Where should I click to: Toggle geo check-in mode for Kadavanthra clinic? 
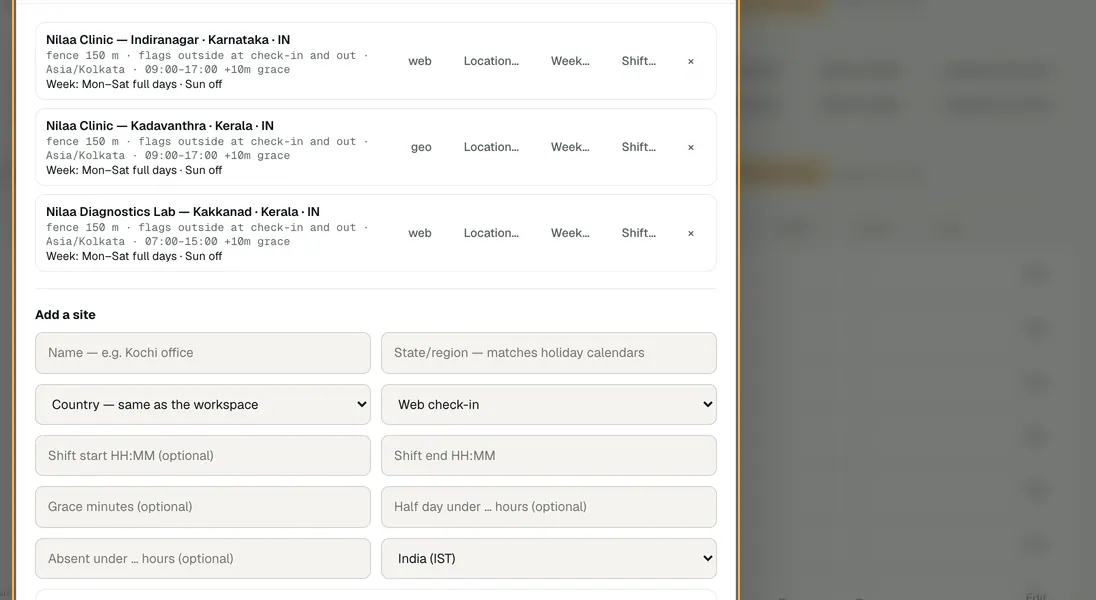421,147
